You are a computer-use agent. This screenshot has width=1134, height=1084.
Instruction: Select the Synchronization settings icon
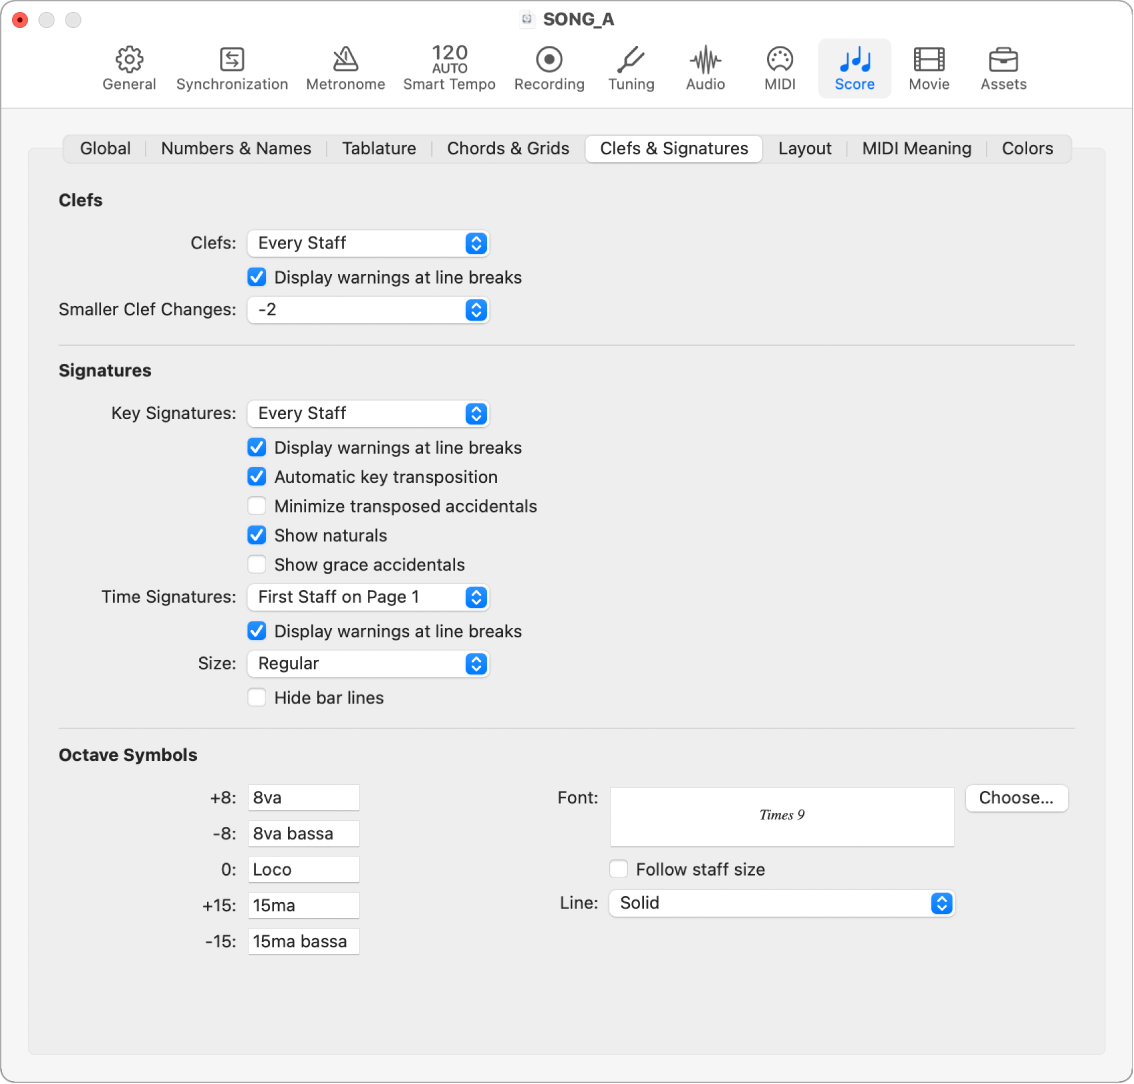click(x=232, y=60)
